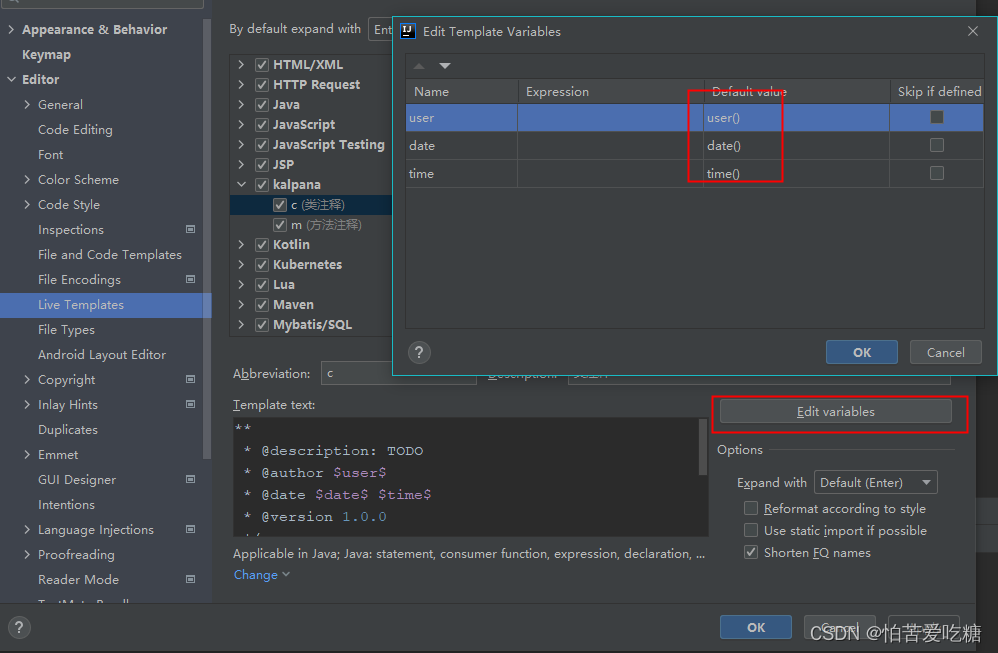Uncheck the kalpana template group
Image resolution: width=998 pixels, height=653 pixels.
pyautogui.click(x=262, y=185)
